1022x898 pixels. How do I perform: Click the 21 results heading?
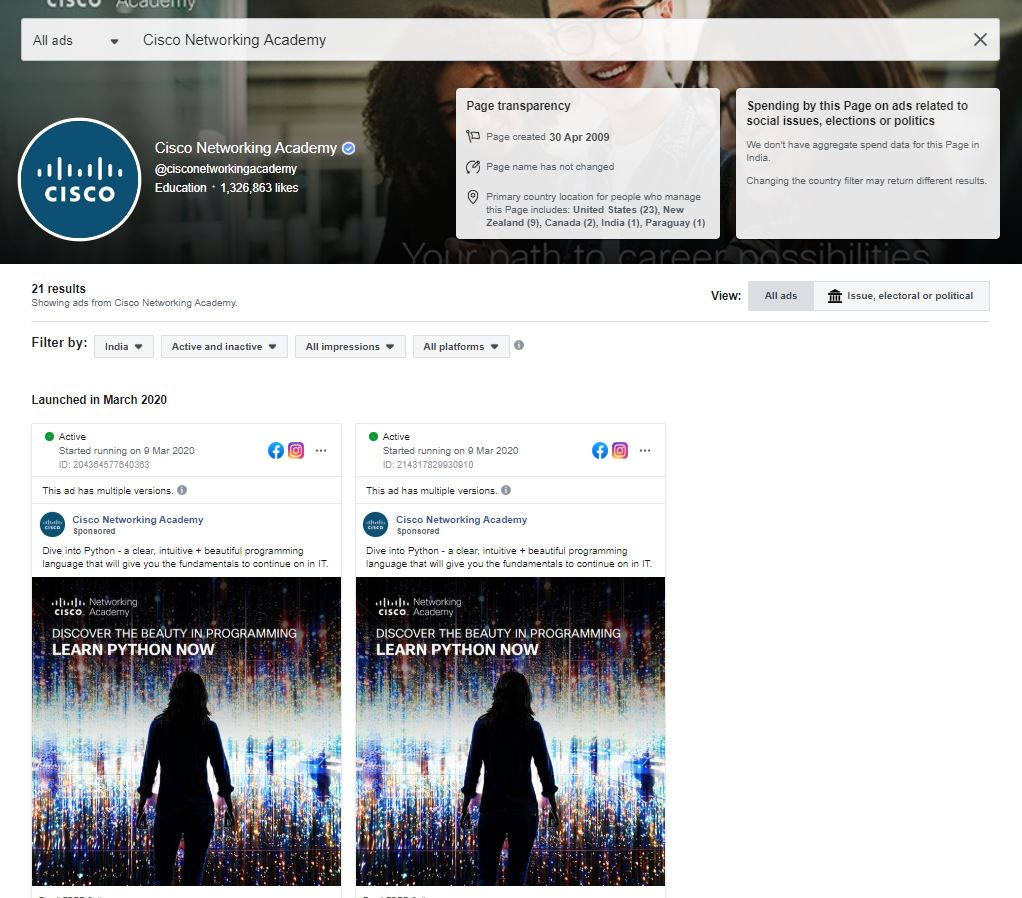click(59, 289)
